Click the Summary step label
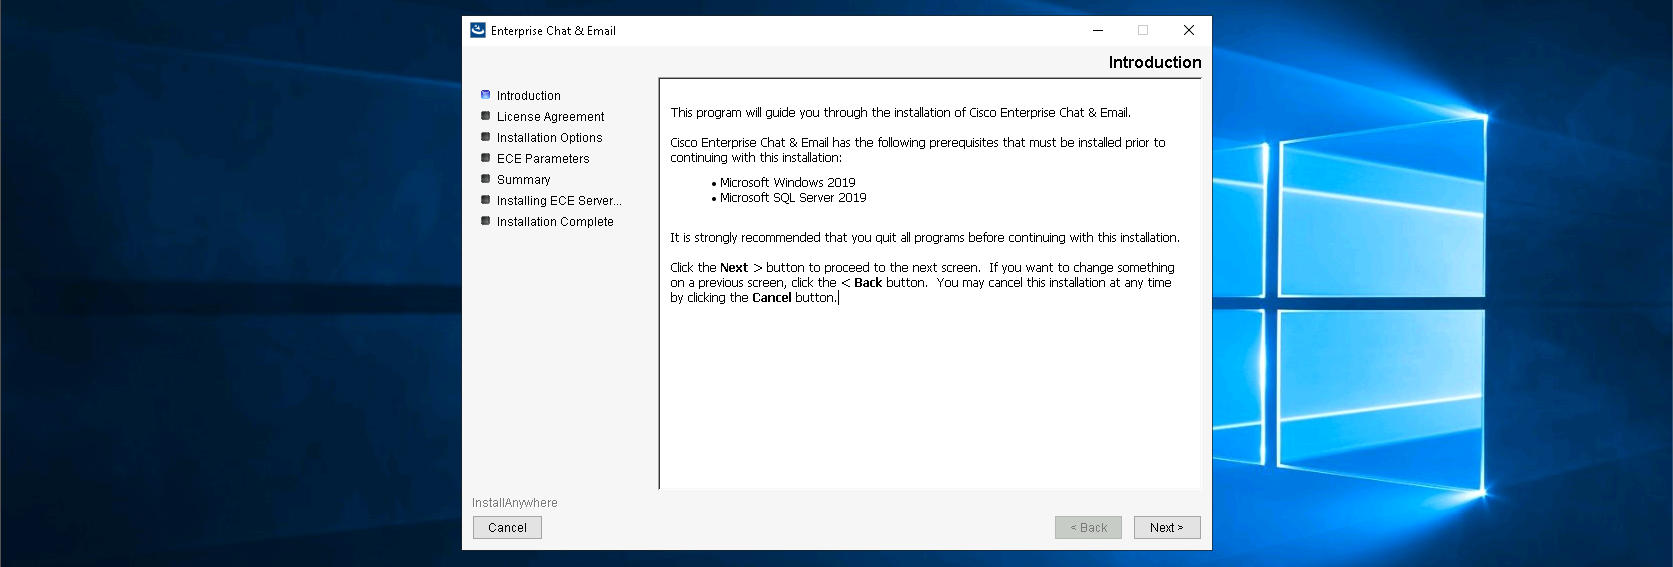 523,180
